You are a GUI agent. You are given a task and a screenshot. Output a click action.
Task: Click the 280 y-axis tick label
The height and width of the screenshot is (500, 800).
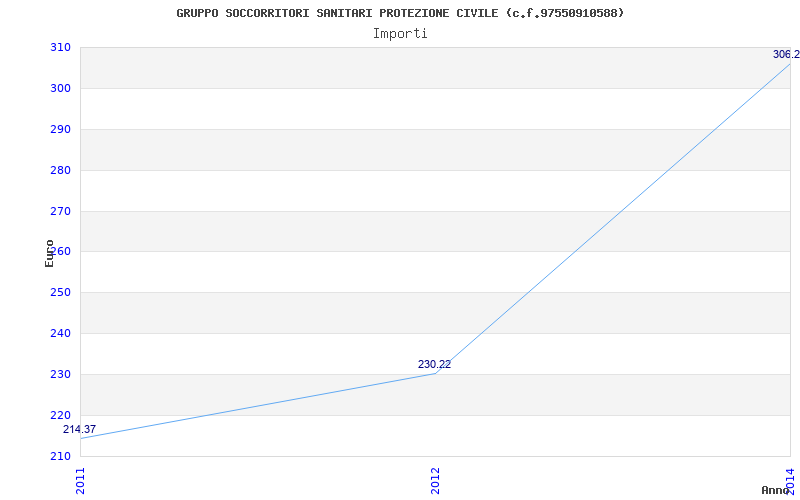tap(60, 170)
